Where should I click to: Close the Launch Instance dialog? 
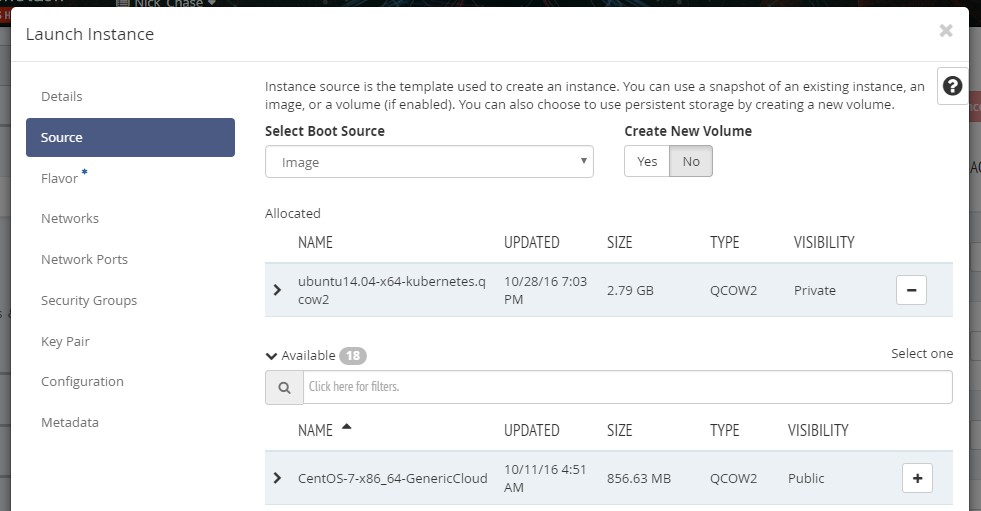tap(946, 31)
